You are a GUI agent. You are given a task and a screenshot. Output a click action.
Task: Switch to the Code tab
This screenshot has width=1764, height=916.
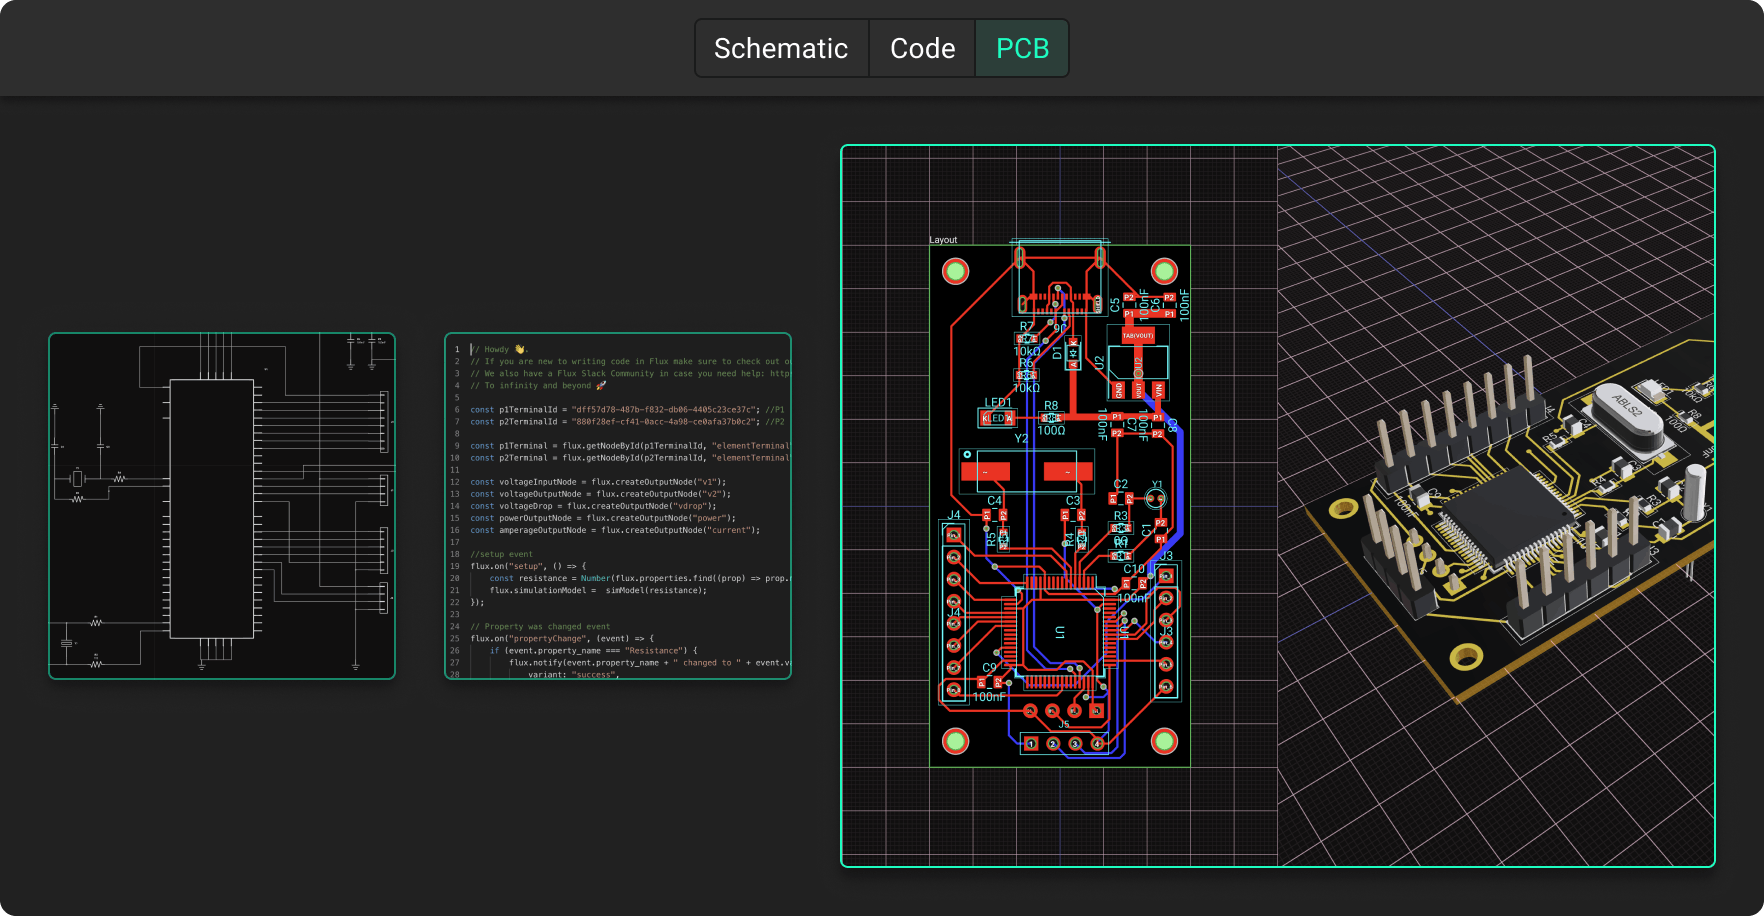coord(922,48)
